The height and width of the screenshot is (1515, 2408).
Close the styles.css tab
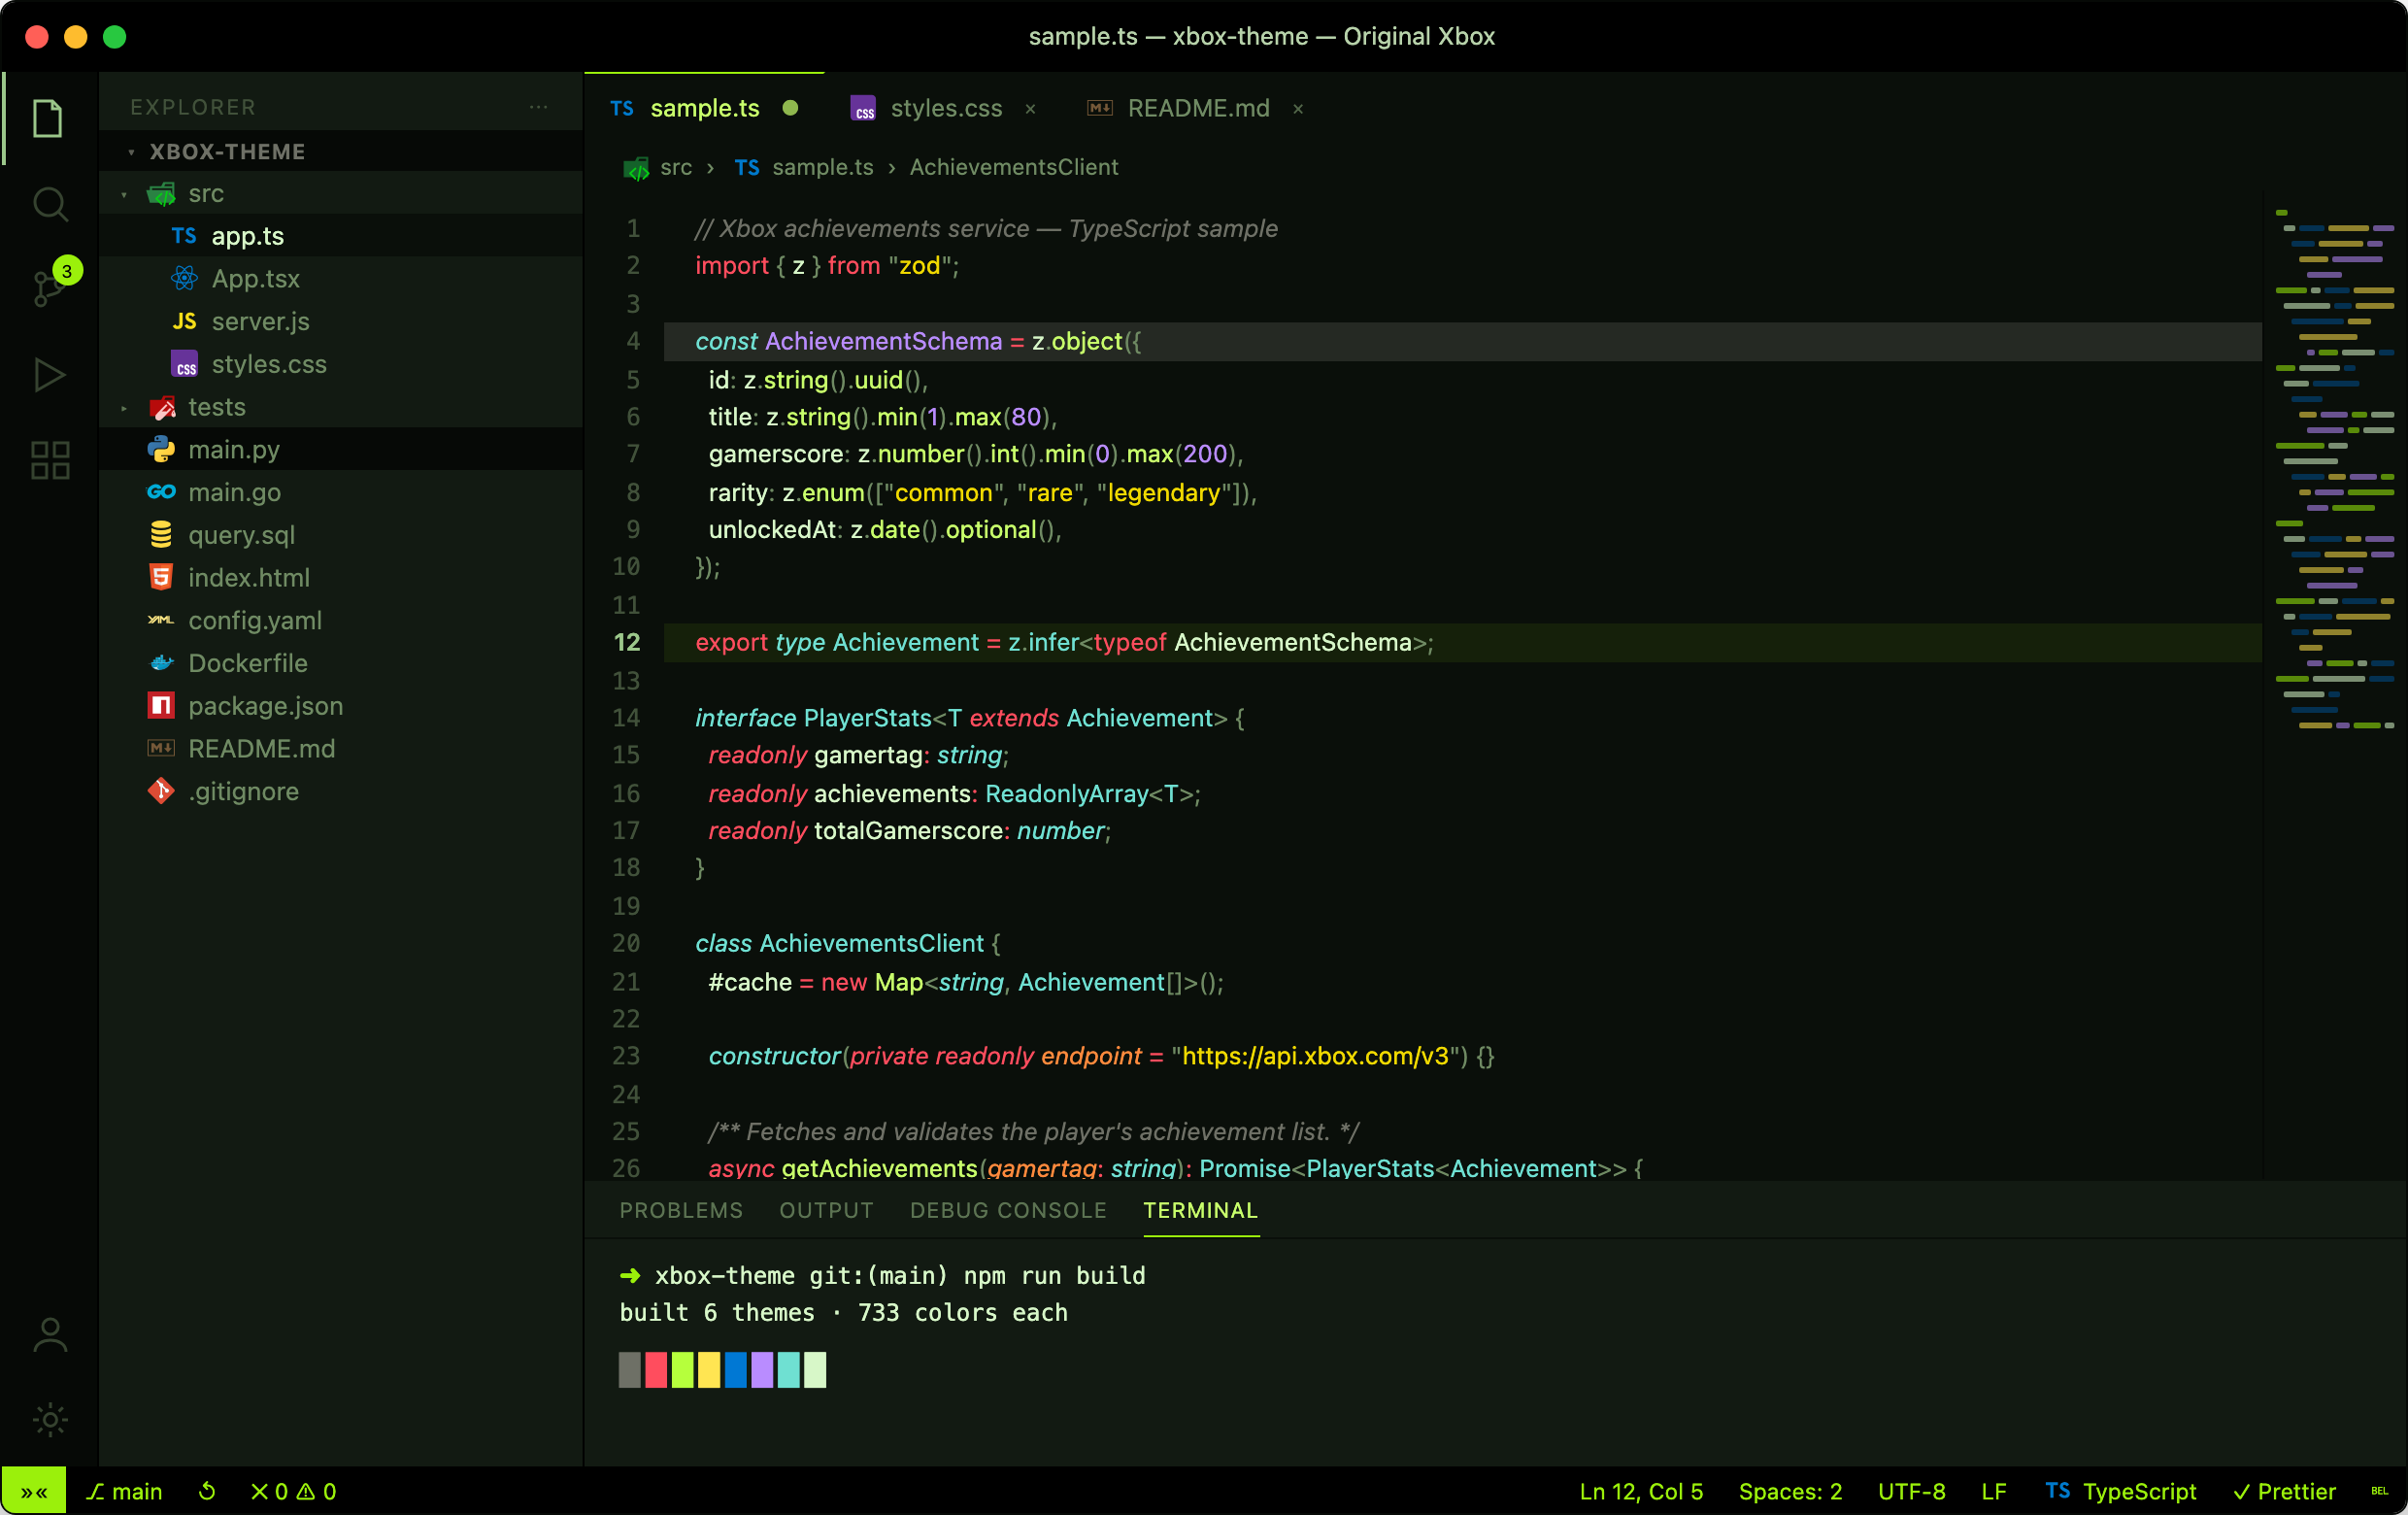(1030, 108)
